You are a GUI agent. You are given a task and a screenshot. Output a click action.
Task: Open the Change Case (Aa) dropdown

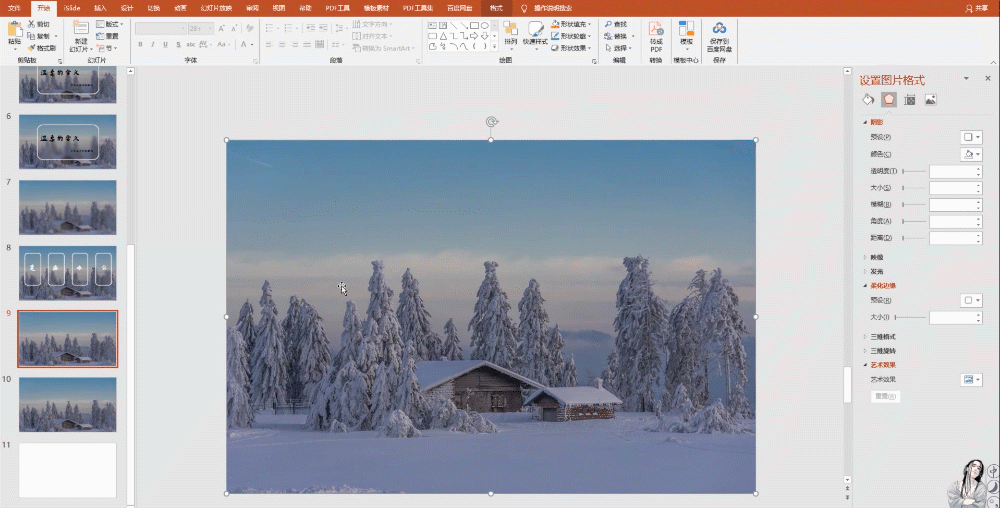tap(223, 45)
